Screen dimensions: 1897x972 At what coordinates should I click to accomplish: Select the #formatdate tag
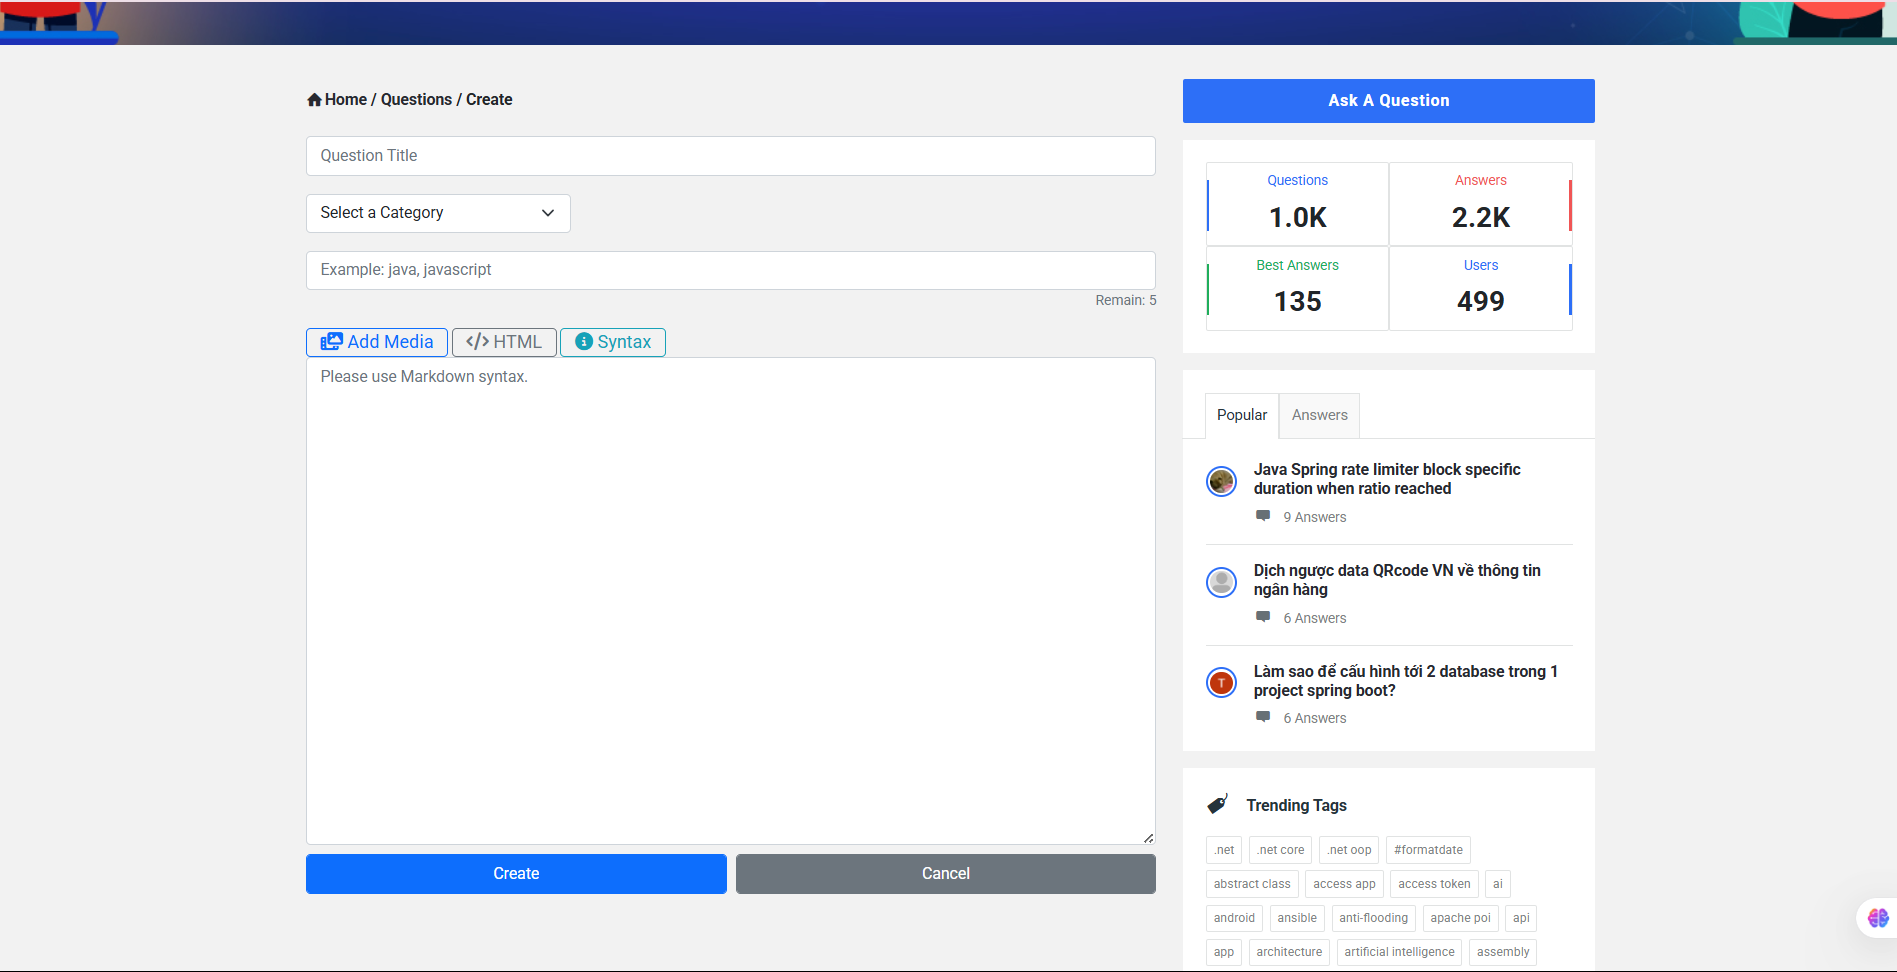click(x=1428, y=850)
